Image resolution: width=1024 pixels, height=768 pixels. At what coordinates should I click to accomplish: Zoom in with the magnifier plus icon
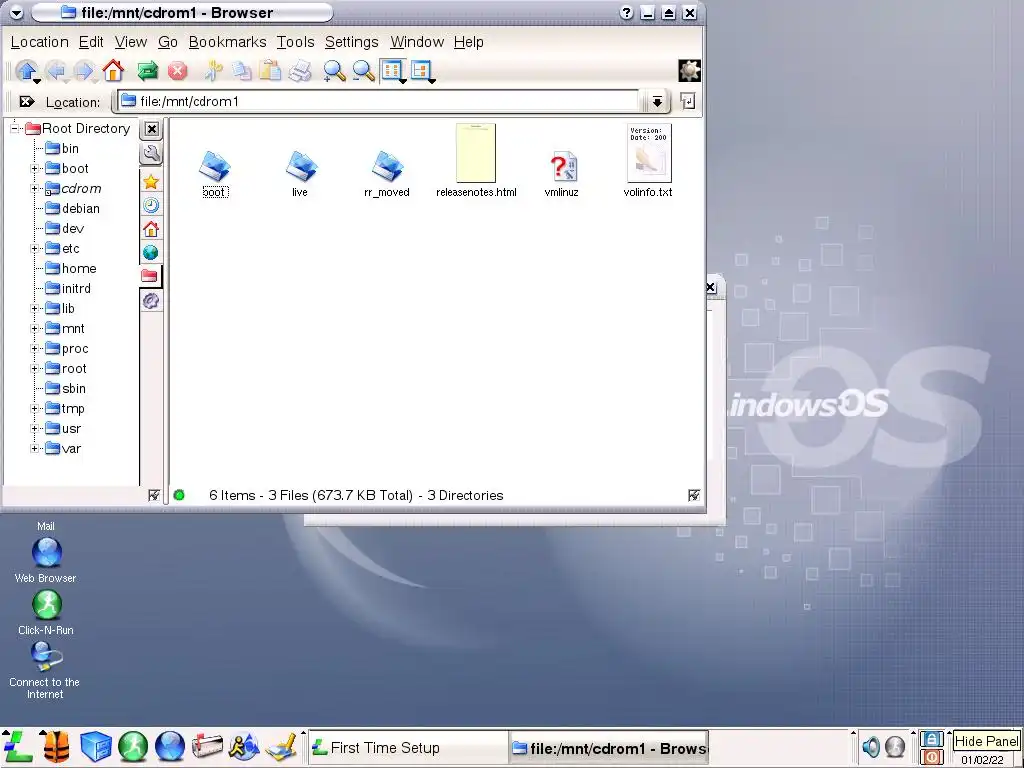pyautogui.click(x=334, y=71)
